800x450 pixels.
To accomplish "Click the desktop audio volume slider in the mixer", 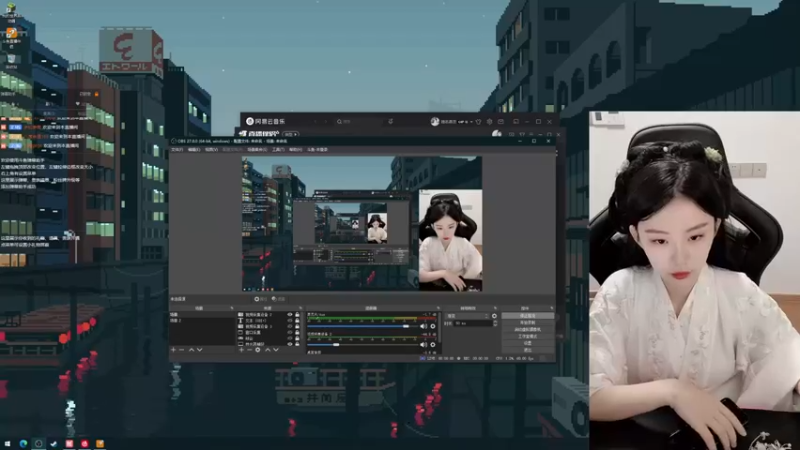I will (x=363, y=326).
